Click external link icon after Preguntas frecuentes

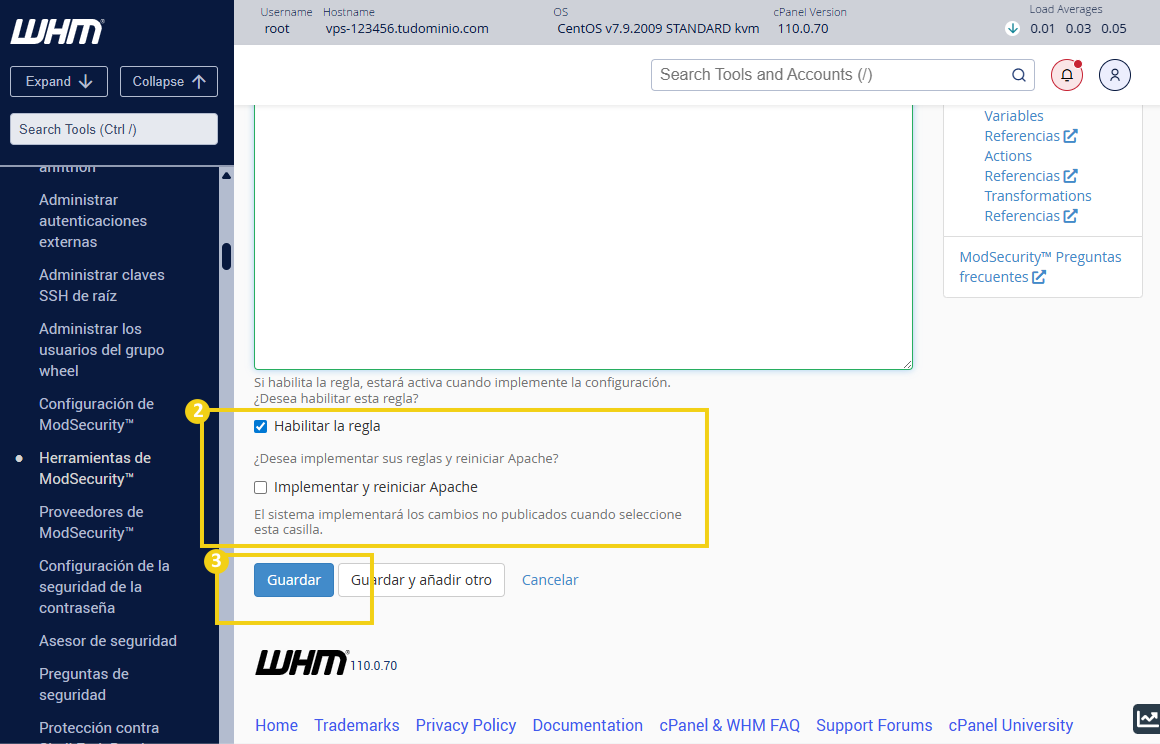click(x=1039, y=277)
